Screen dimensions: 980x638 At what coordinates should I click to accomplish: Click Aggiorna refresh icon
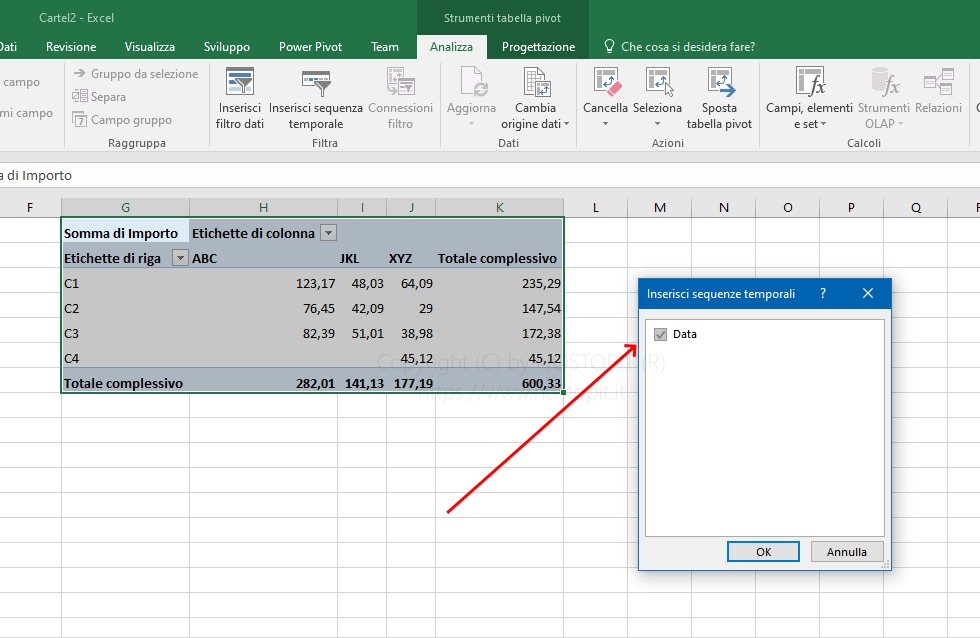[x=473, y=82]
